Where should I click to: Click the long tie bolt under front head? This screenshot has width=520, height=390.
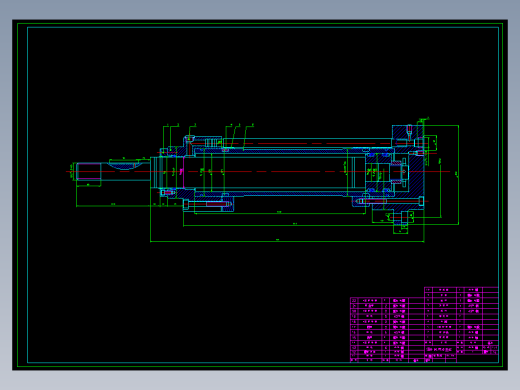(x=209, y=204)
